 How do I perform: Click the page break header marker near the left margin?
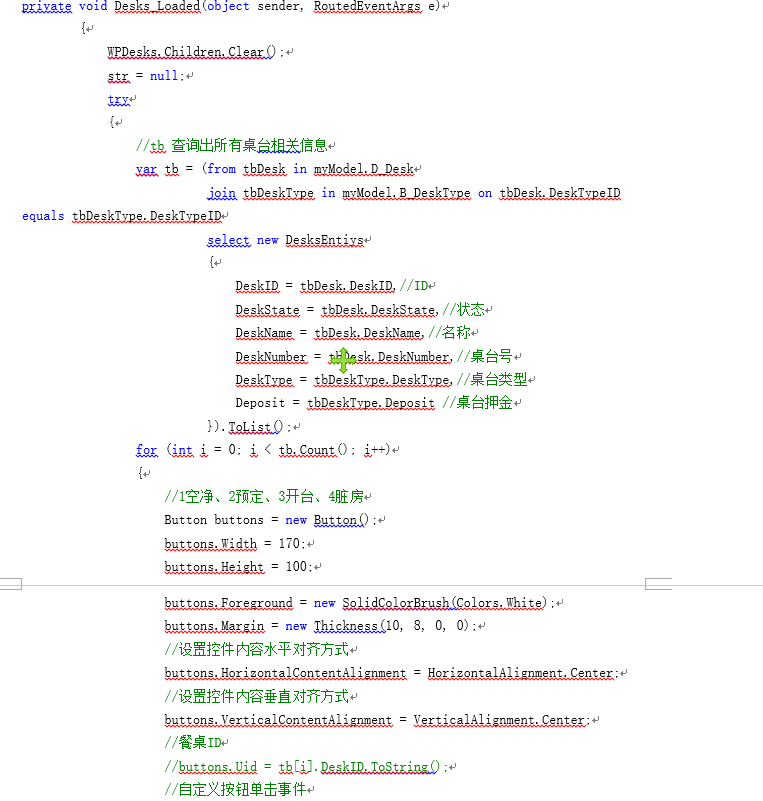click(11, 584)
